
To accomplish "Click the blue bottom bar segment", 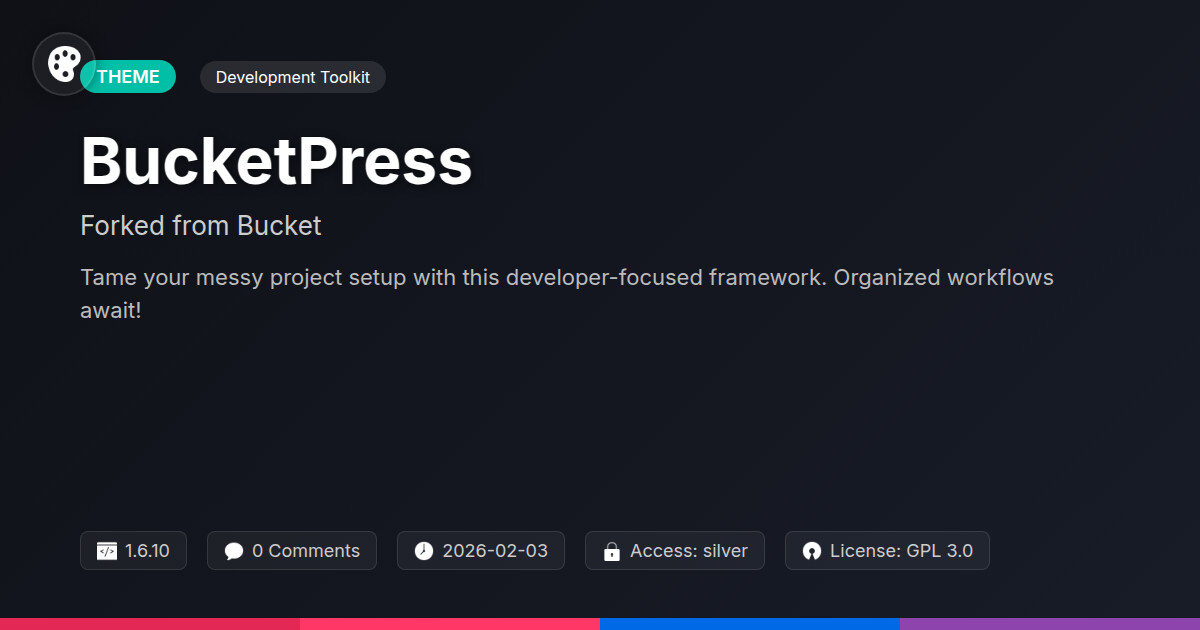I will pyautogui.click(x=750, y=623).
